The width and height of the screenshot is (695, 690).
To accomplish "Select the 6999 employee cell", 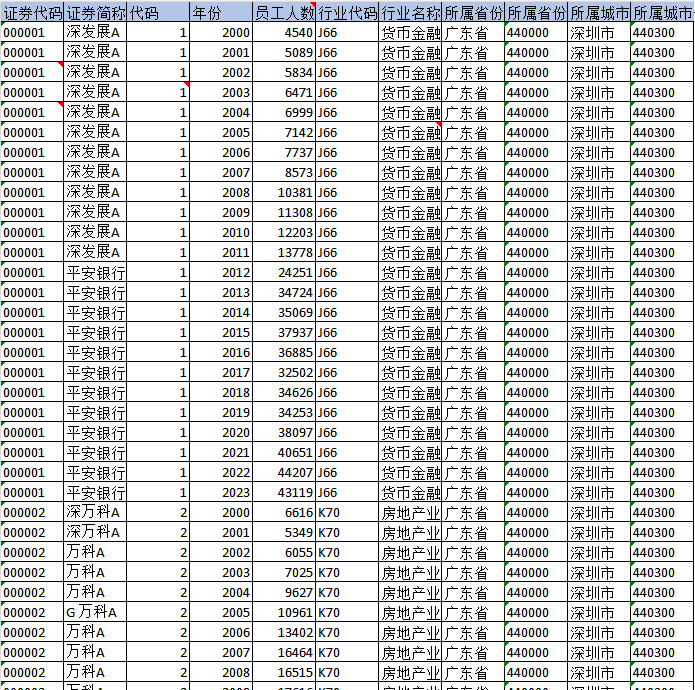I will pos(284,112).
